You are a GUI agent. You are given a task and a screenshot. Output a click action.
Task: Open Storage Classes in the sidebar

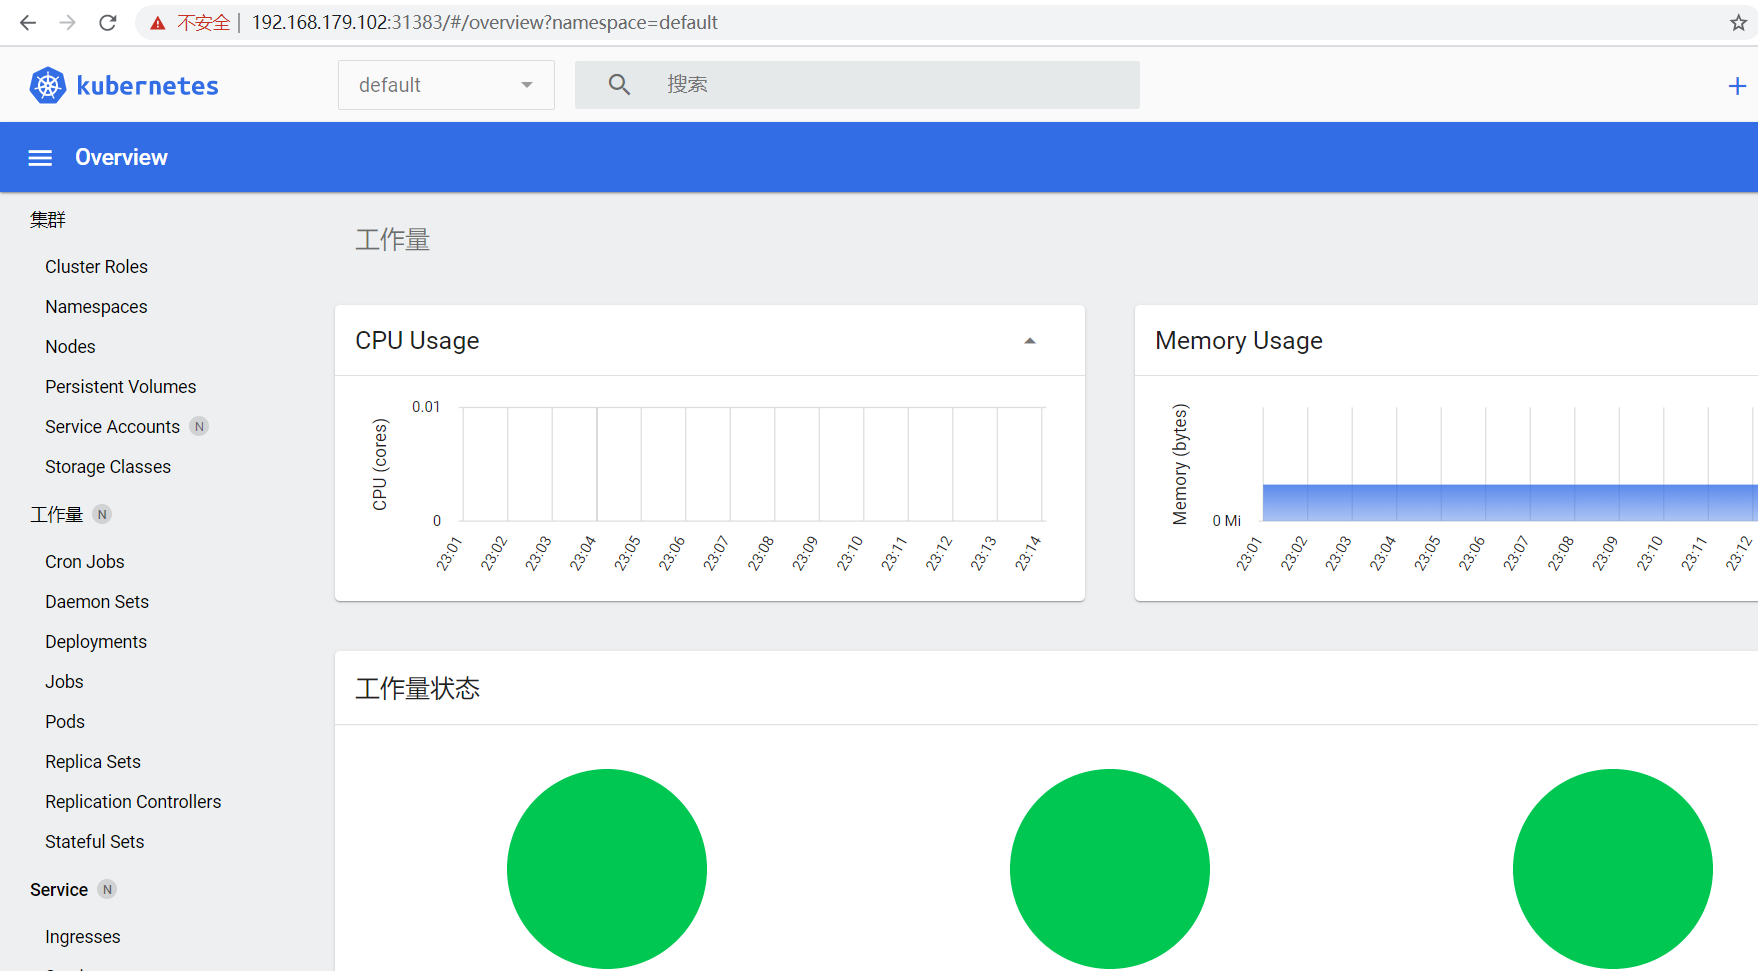click(x=108, y=467)
